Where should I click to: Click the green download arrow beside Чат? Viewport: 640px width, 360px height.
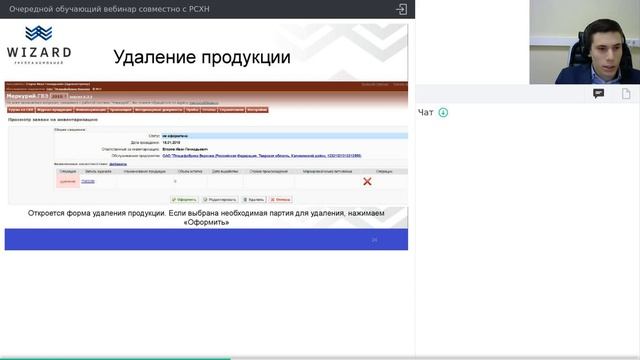pos(443,112)
